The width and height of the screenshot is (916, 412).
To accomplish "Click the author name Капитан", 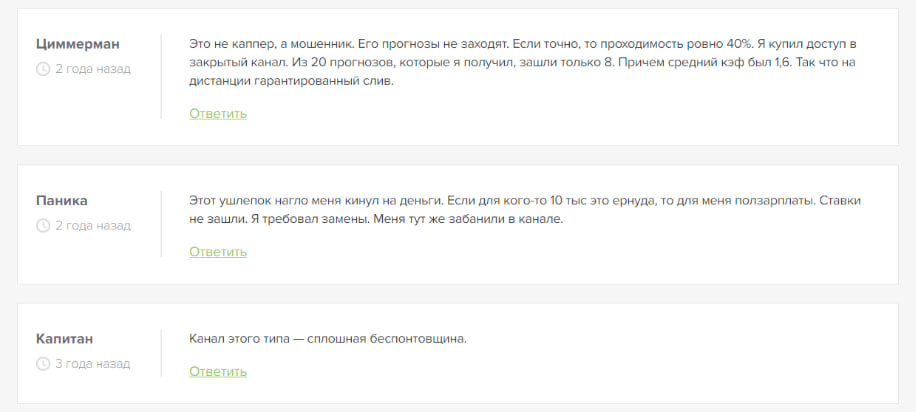I will [x=65, y=339].
